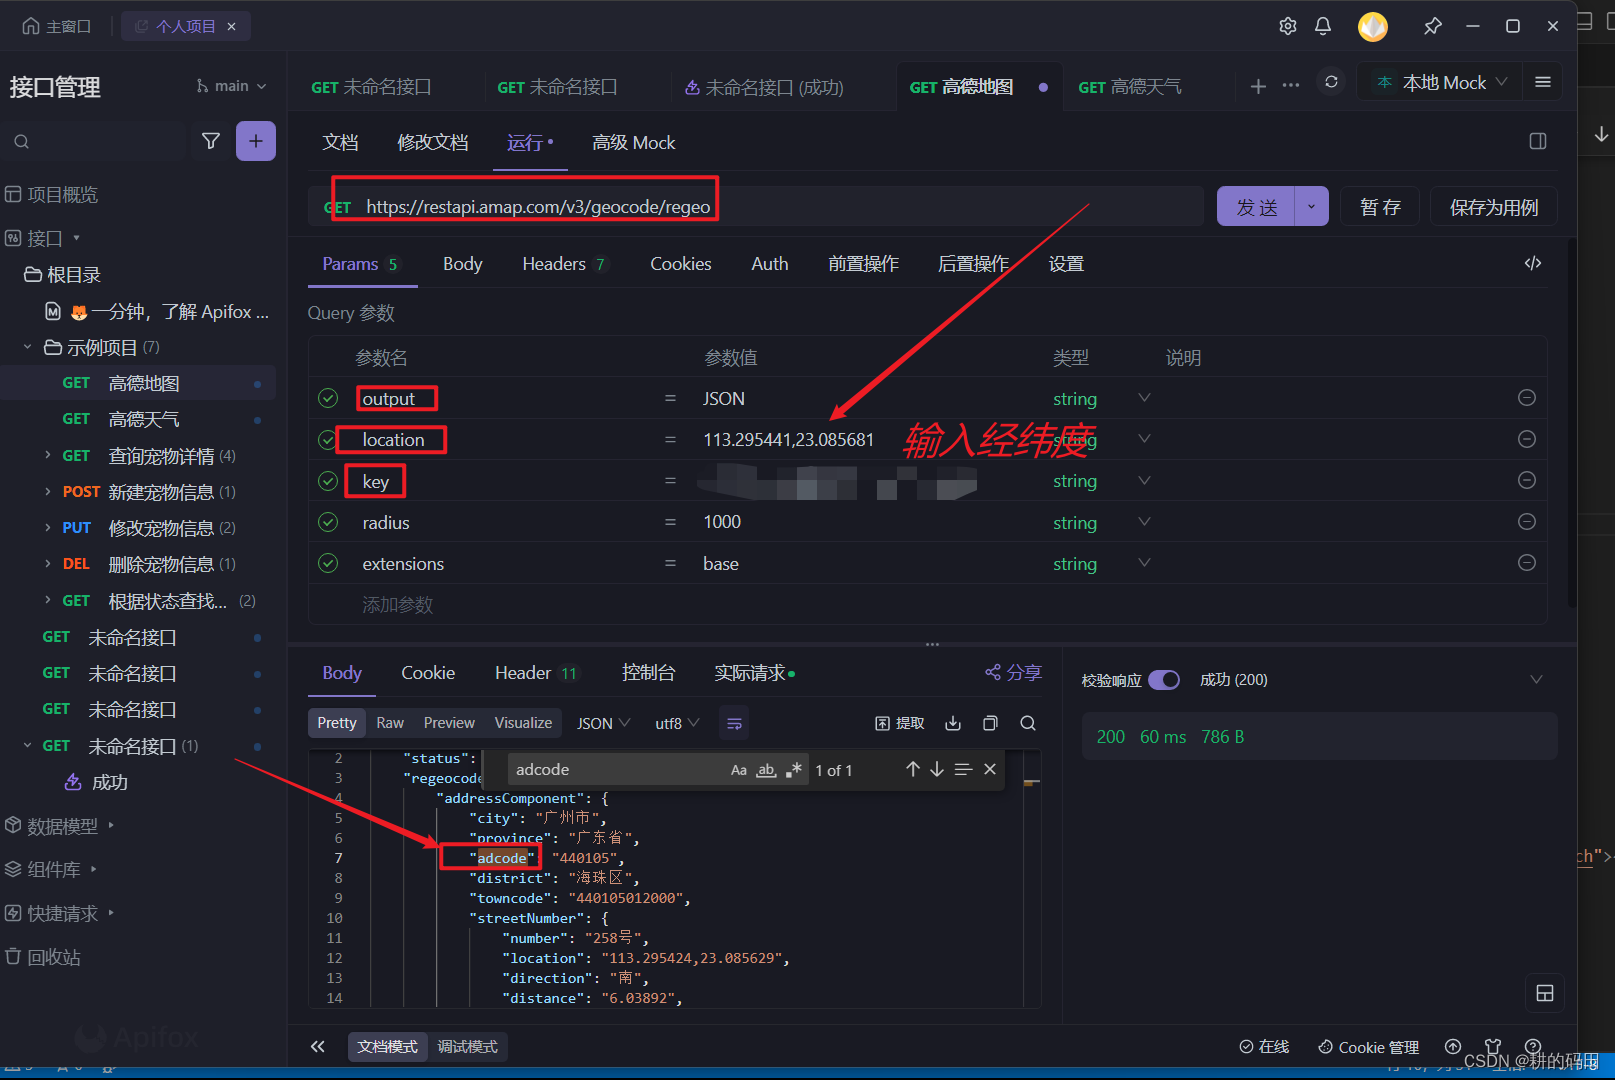Viewport: 1615px width, 1080px height.
Task: Click the 暂存 button
Action: point(1380,206)
